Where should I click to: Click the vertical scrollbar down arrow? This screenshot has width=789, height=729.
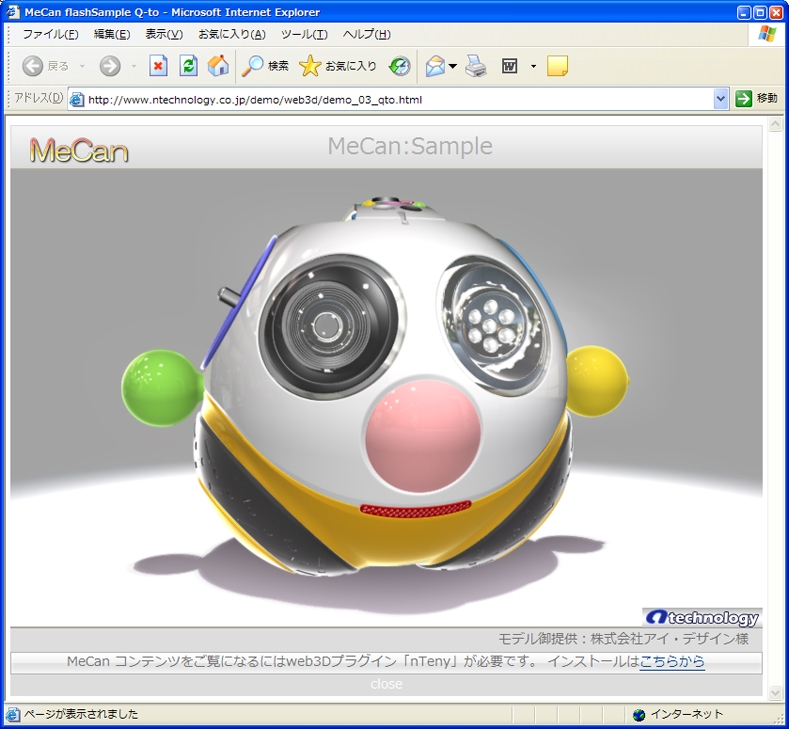tap(775, 693)
